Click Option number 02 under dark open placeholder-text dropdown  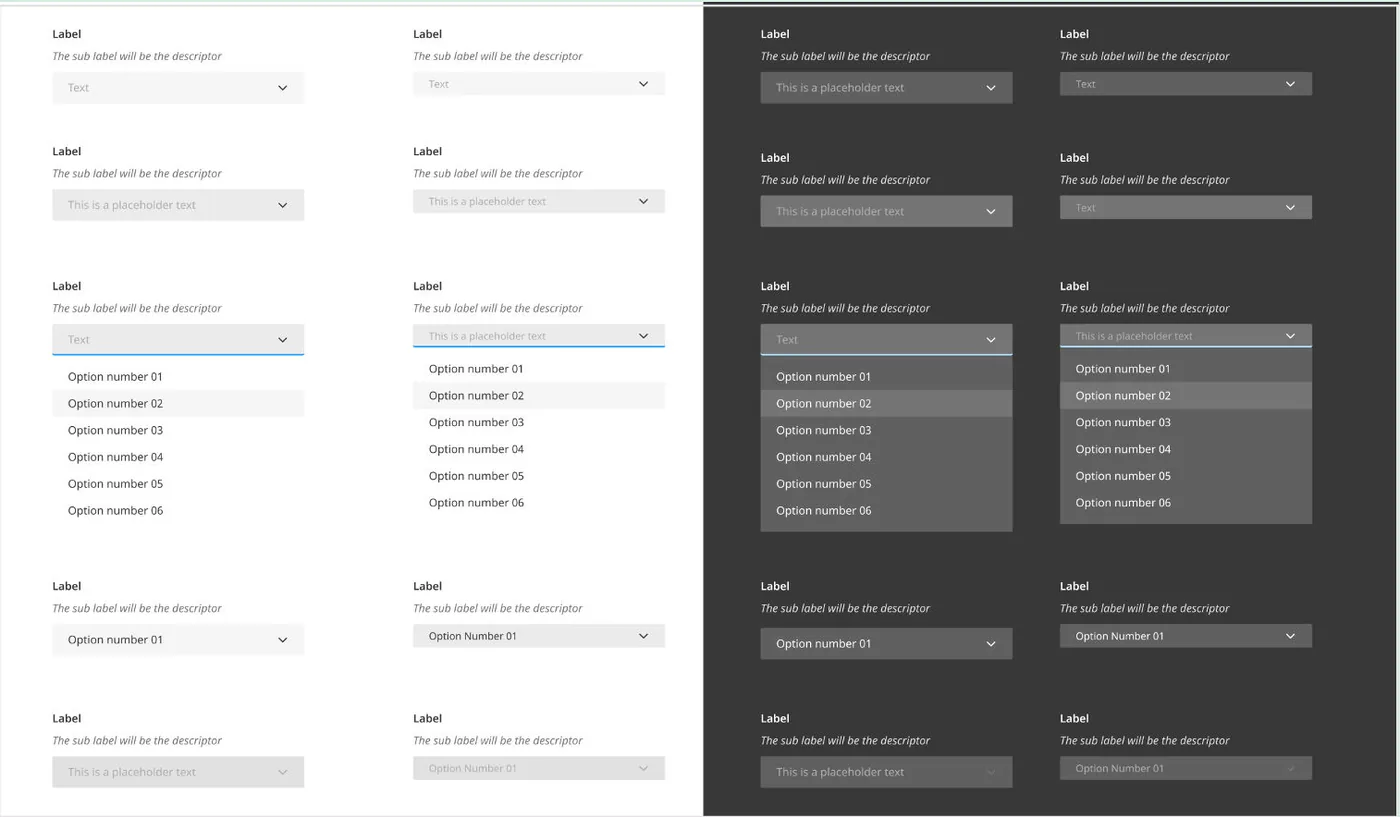point(1186,396)
